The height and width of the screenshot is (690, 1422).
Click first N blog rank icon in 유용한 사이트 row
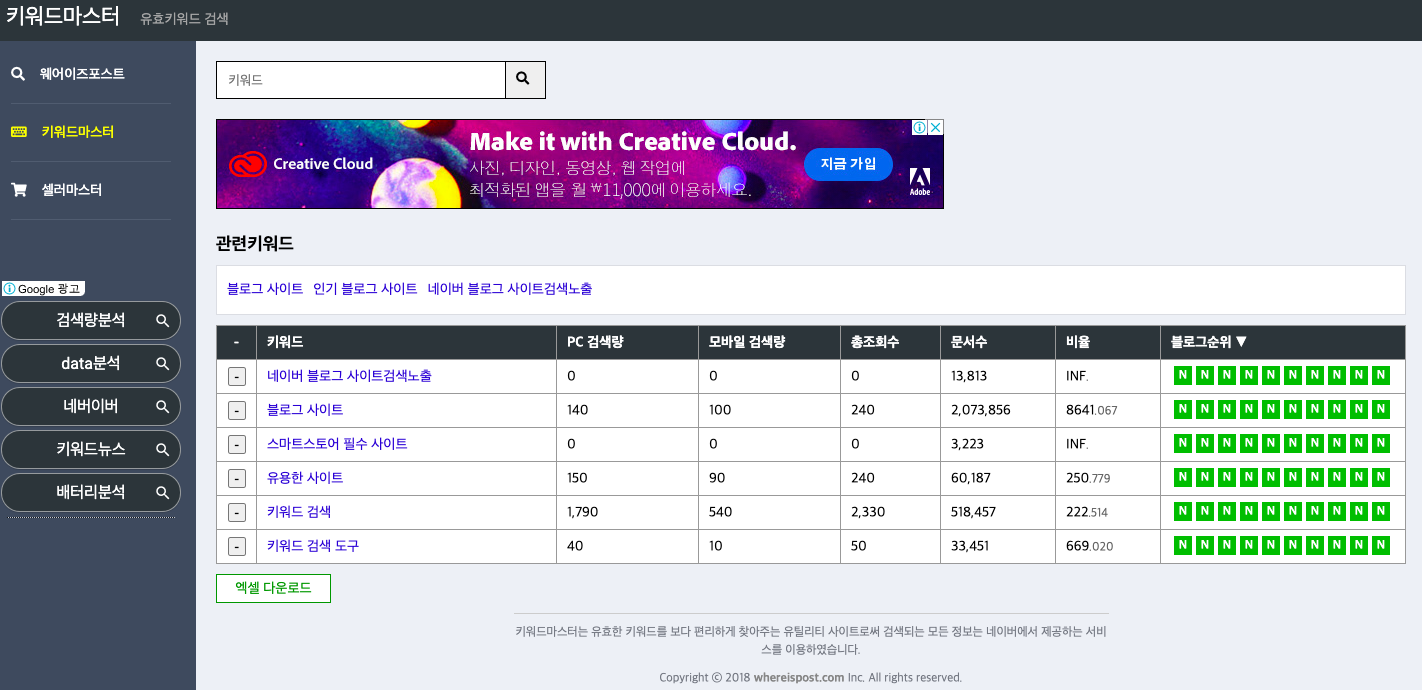[1182, 478]
